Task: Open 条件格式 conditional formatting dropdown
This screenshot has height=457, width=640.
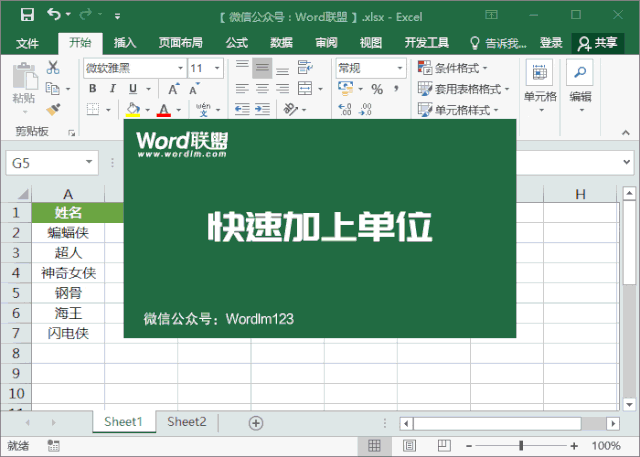Action: click(453, 68)
